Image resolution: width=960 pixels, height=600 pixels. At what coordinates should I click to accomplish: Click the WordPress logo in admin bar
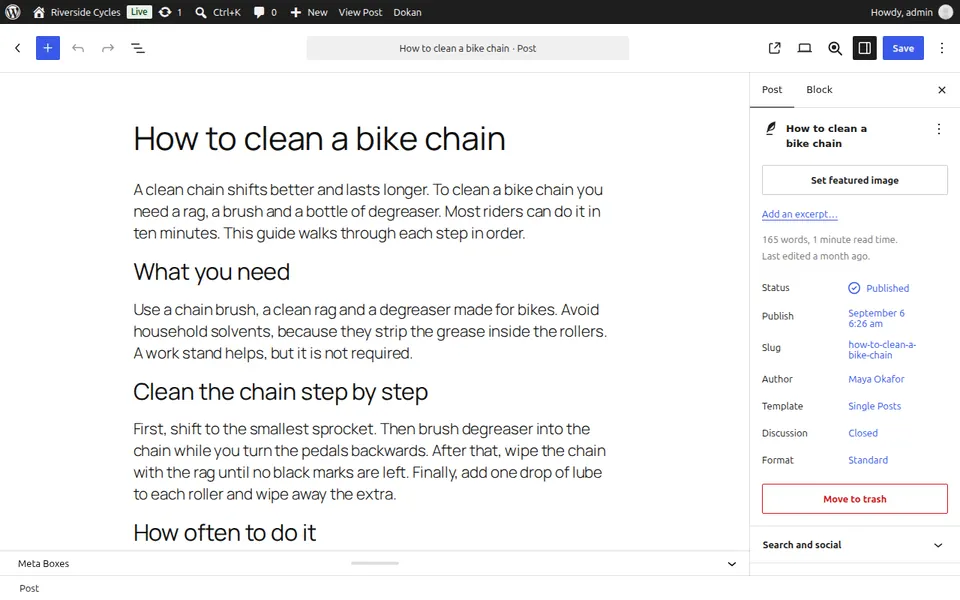[x=13, y=12]
